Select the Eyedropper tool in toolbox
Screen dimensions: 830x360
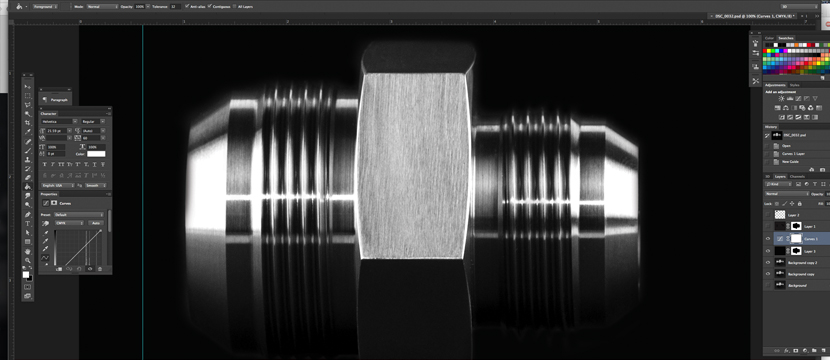pos(28,131)
